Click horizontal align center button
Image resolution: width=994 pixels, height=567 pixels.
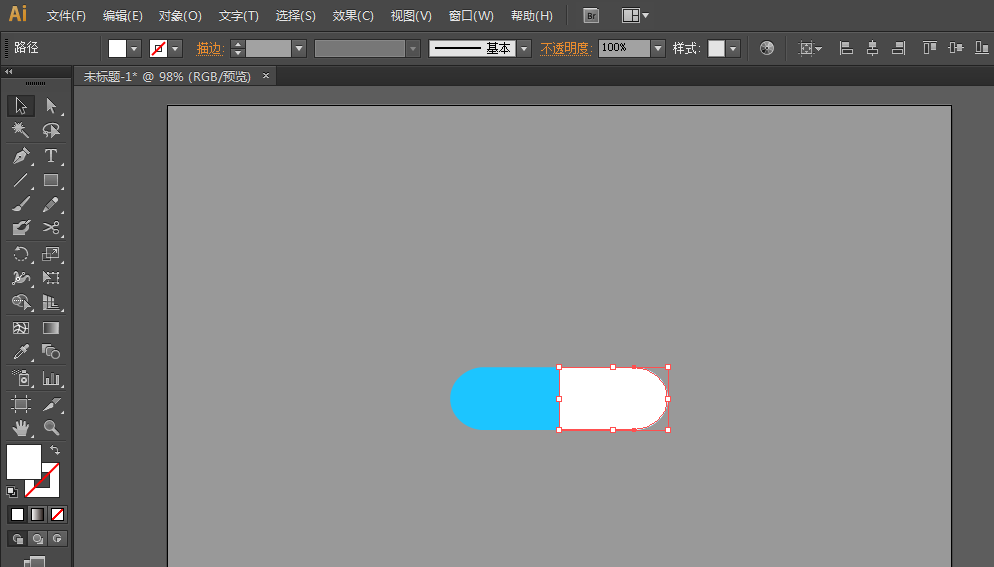[872, 48]
